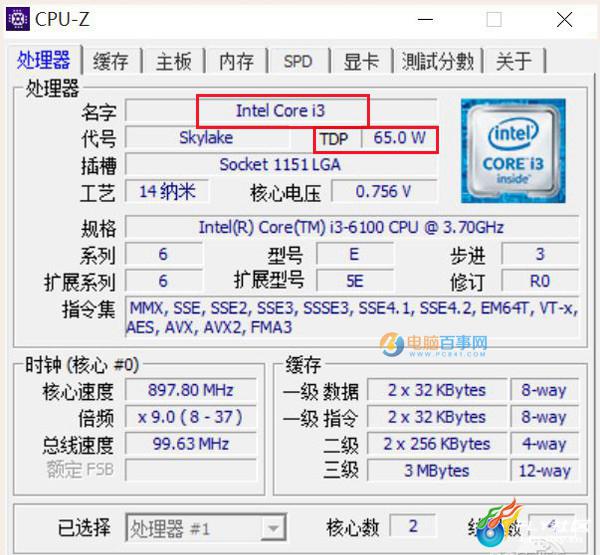Open the 处理器 #1 selection dropdown
This screenshot has width=600, height=555.
coord(206,528)
